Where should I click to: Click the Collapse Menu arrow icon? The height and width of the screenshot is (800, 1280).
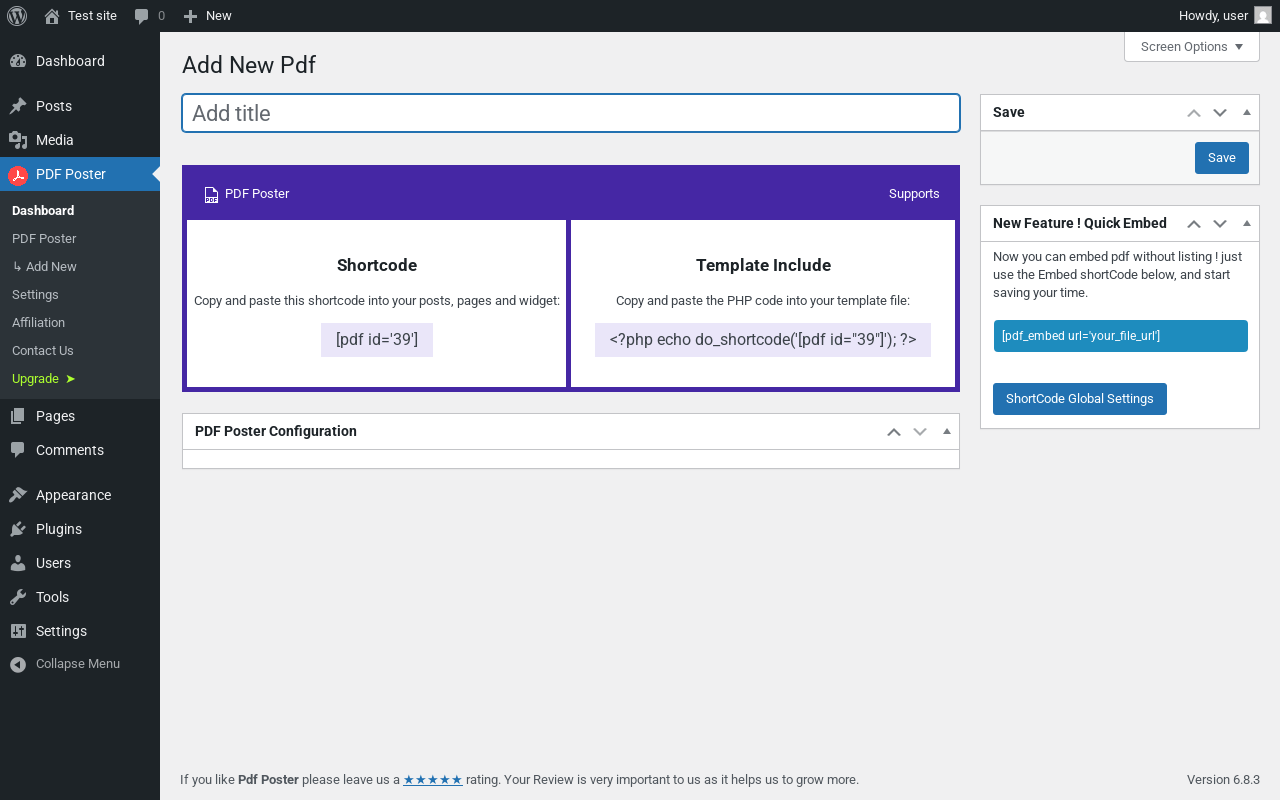pyautogui.click(x=18, y=664)
